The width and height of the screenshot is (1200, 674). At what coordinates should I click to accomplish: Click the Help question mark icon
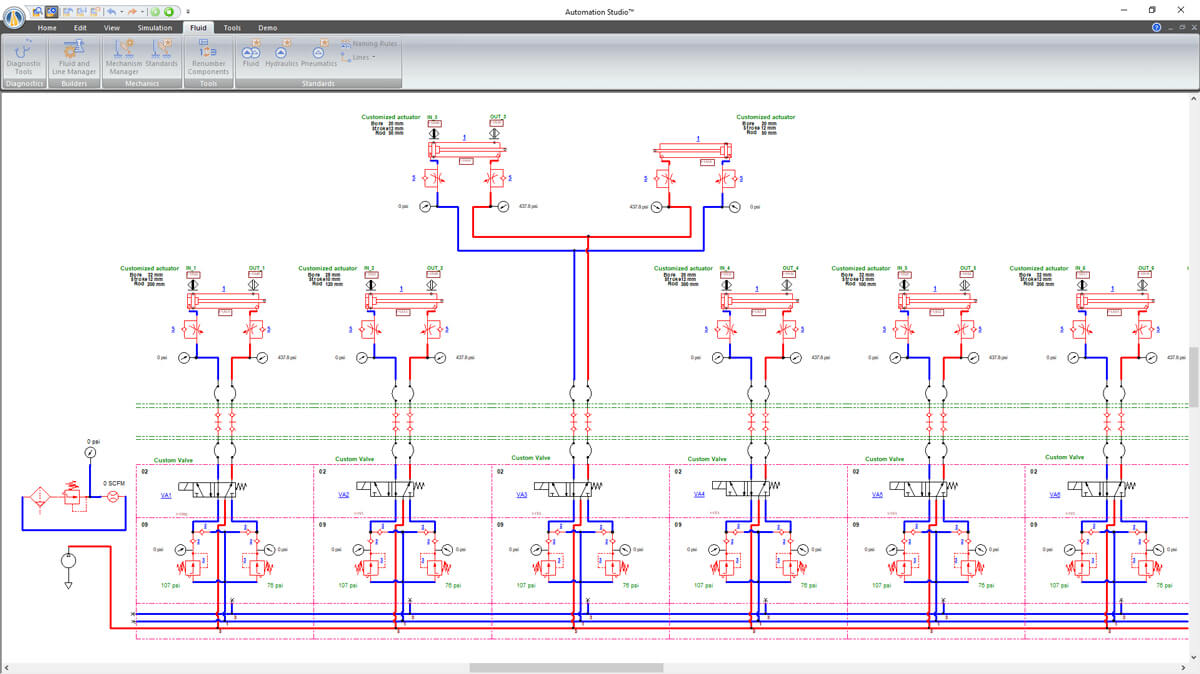pyautogui.click(x=1156, y=28)
